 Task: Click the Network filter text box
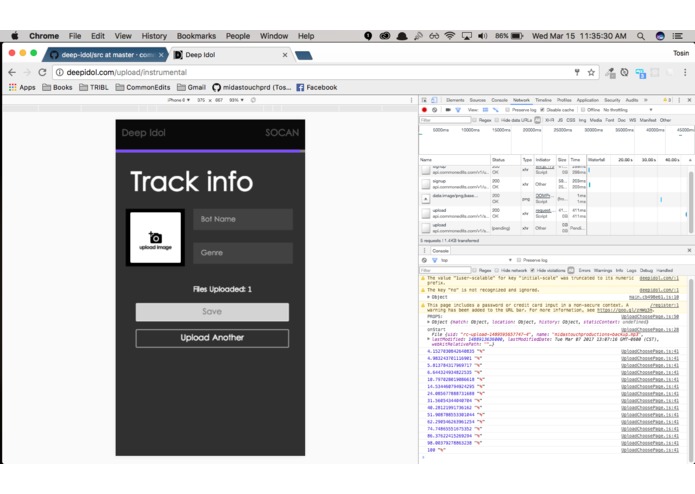445,120
